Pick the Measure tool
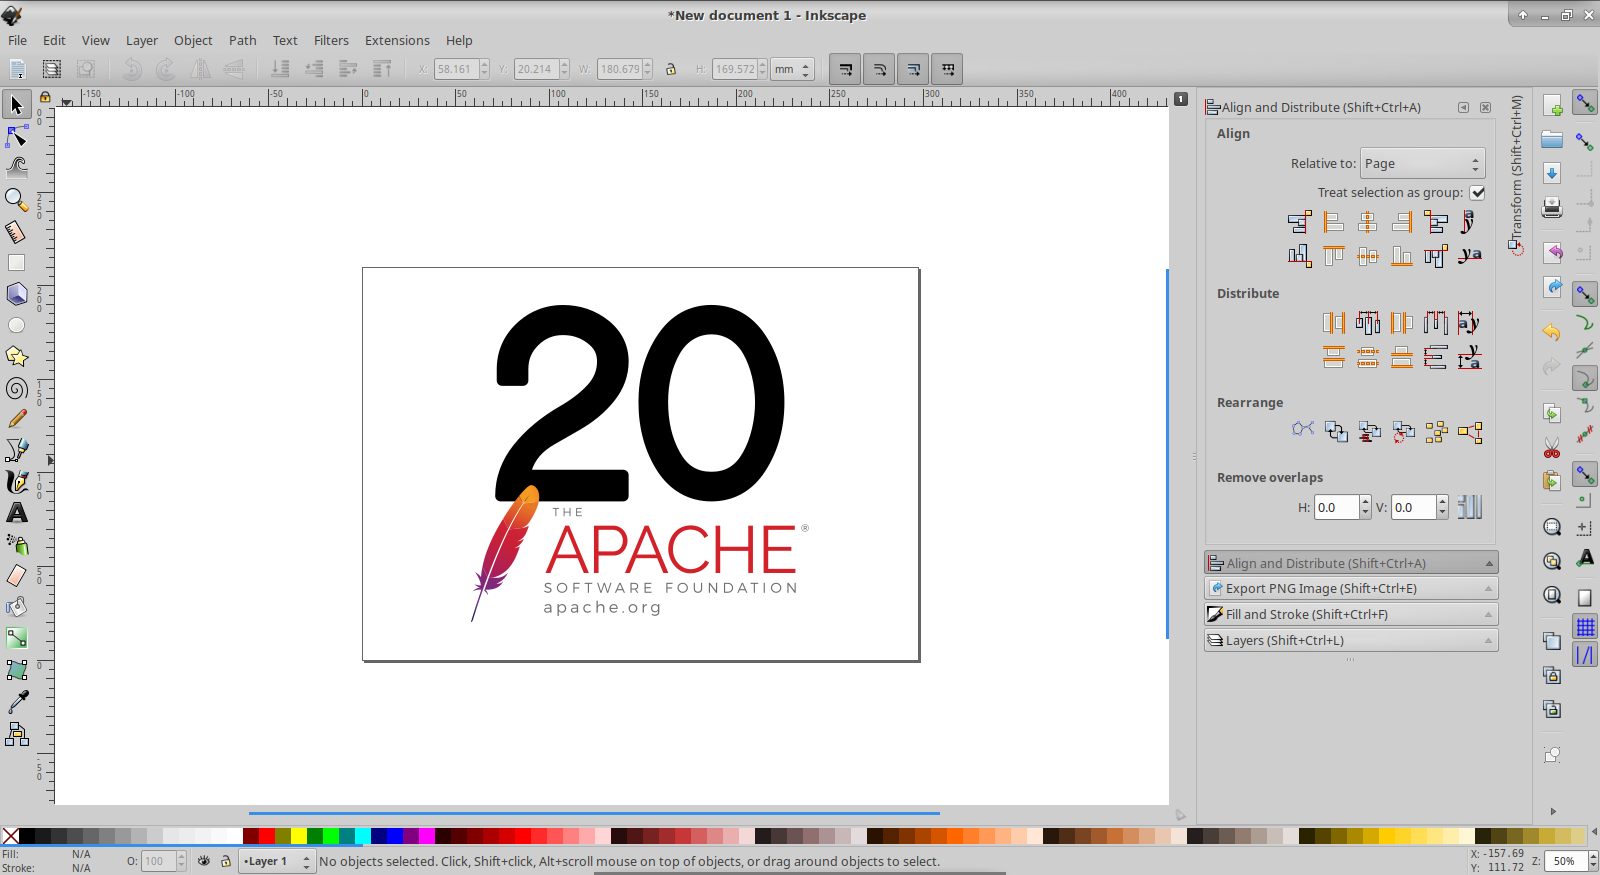This screenshot has width=1600, height=875. 17,232
